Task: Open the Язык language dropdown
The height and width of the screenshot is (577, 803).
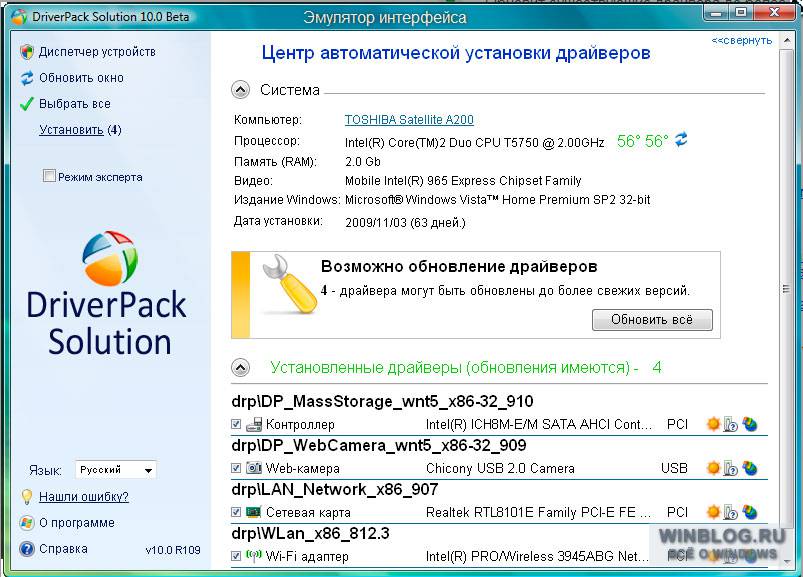Action: 116,470
